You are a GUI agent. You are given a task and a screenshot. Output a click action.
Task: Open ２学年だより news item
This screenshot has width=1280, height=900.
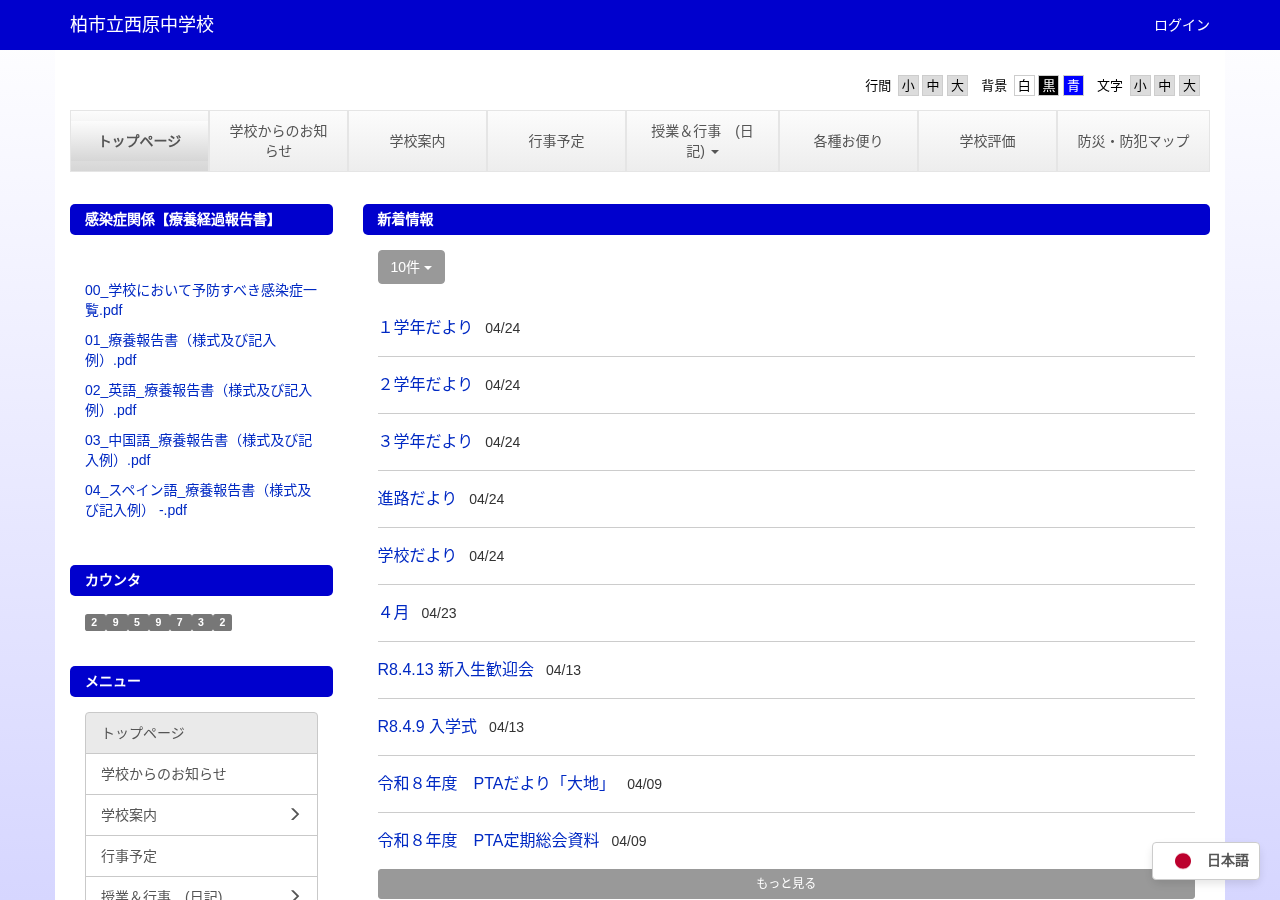point(425,384)
